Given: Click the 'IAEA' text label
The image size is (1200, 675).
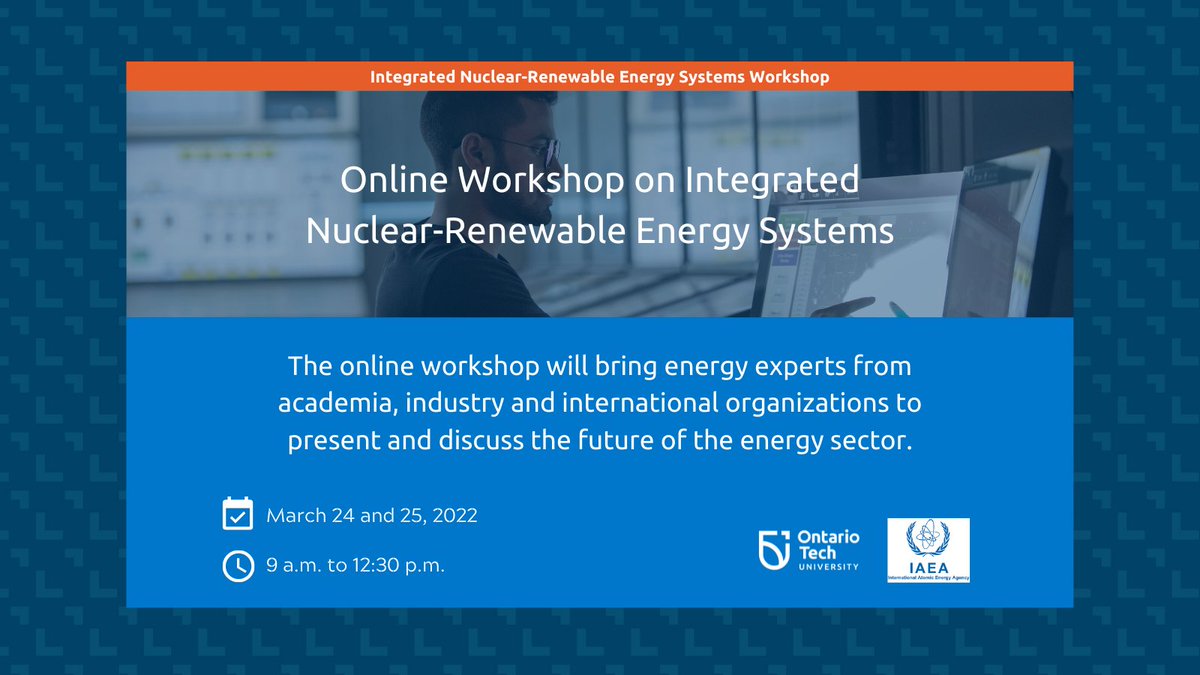Looking at the screenshot, I should tap(928, 565).
